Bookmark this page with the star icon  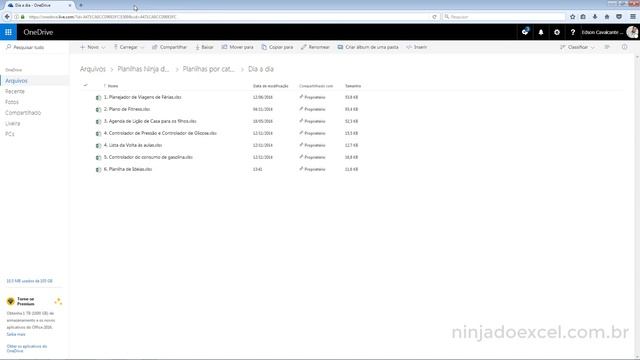[x=572, y=17]
